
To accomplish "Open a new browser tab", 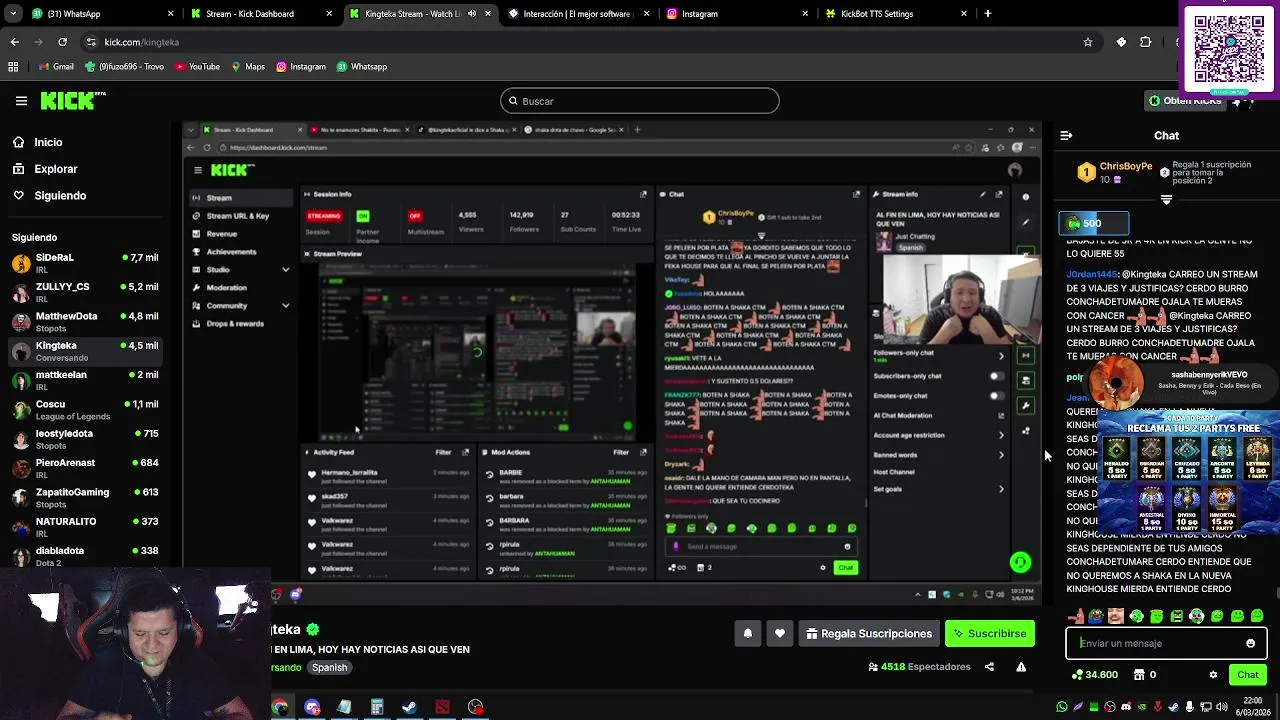I will click(988, 14).
